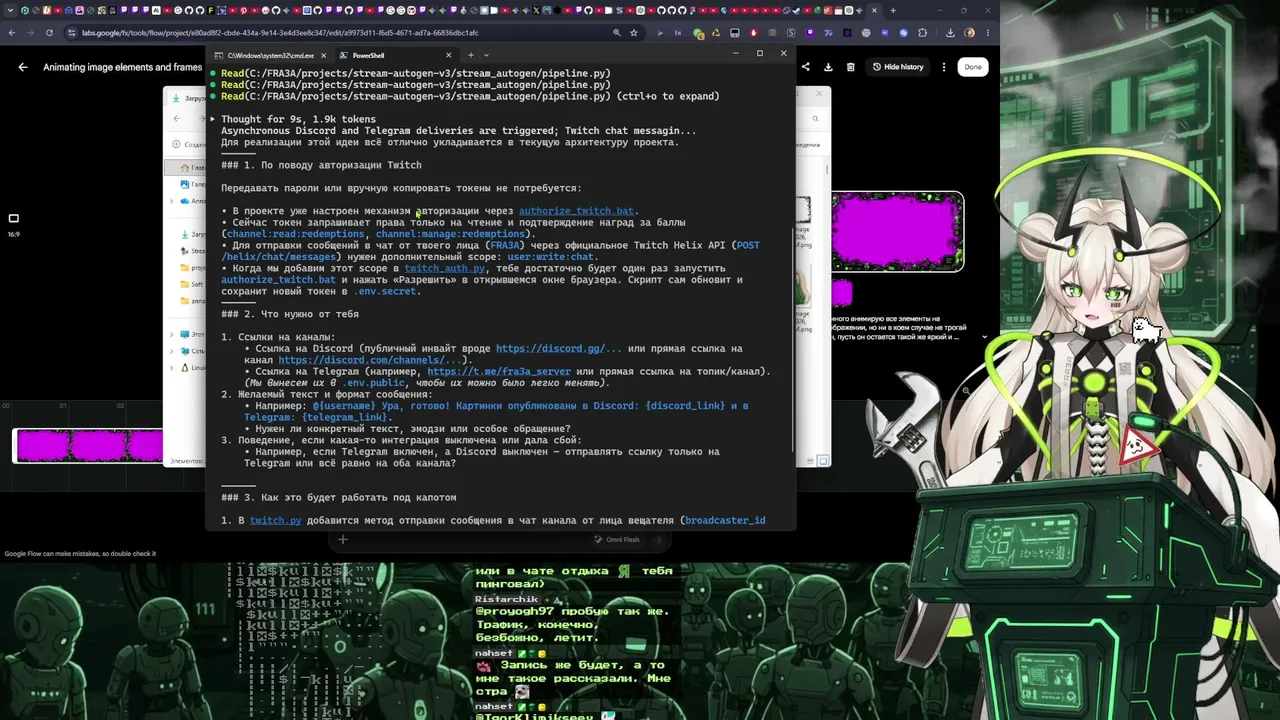Click the browser address bar URL
The image size is (1280, 720).
click(280, 33)
